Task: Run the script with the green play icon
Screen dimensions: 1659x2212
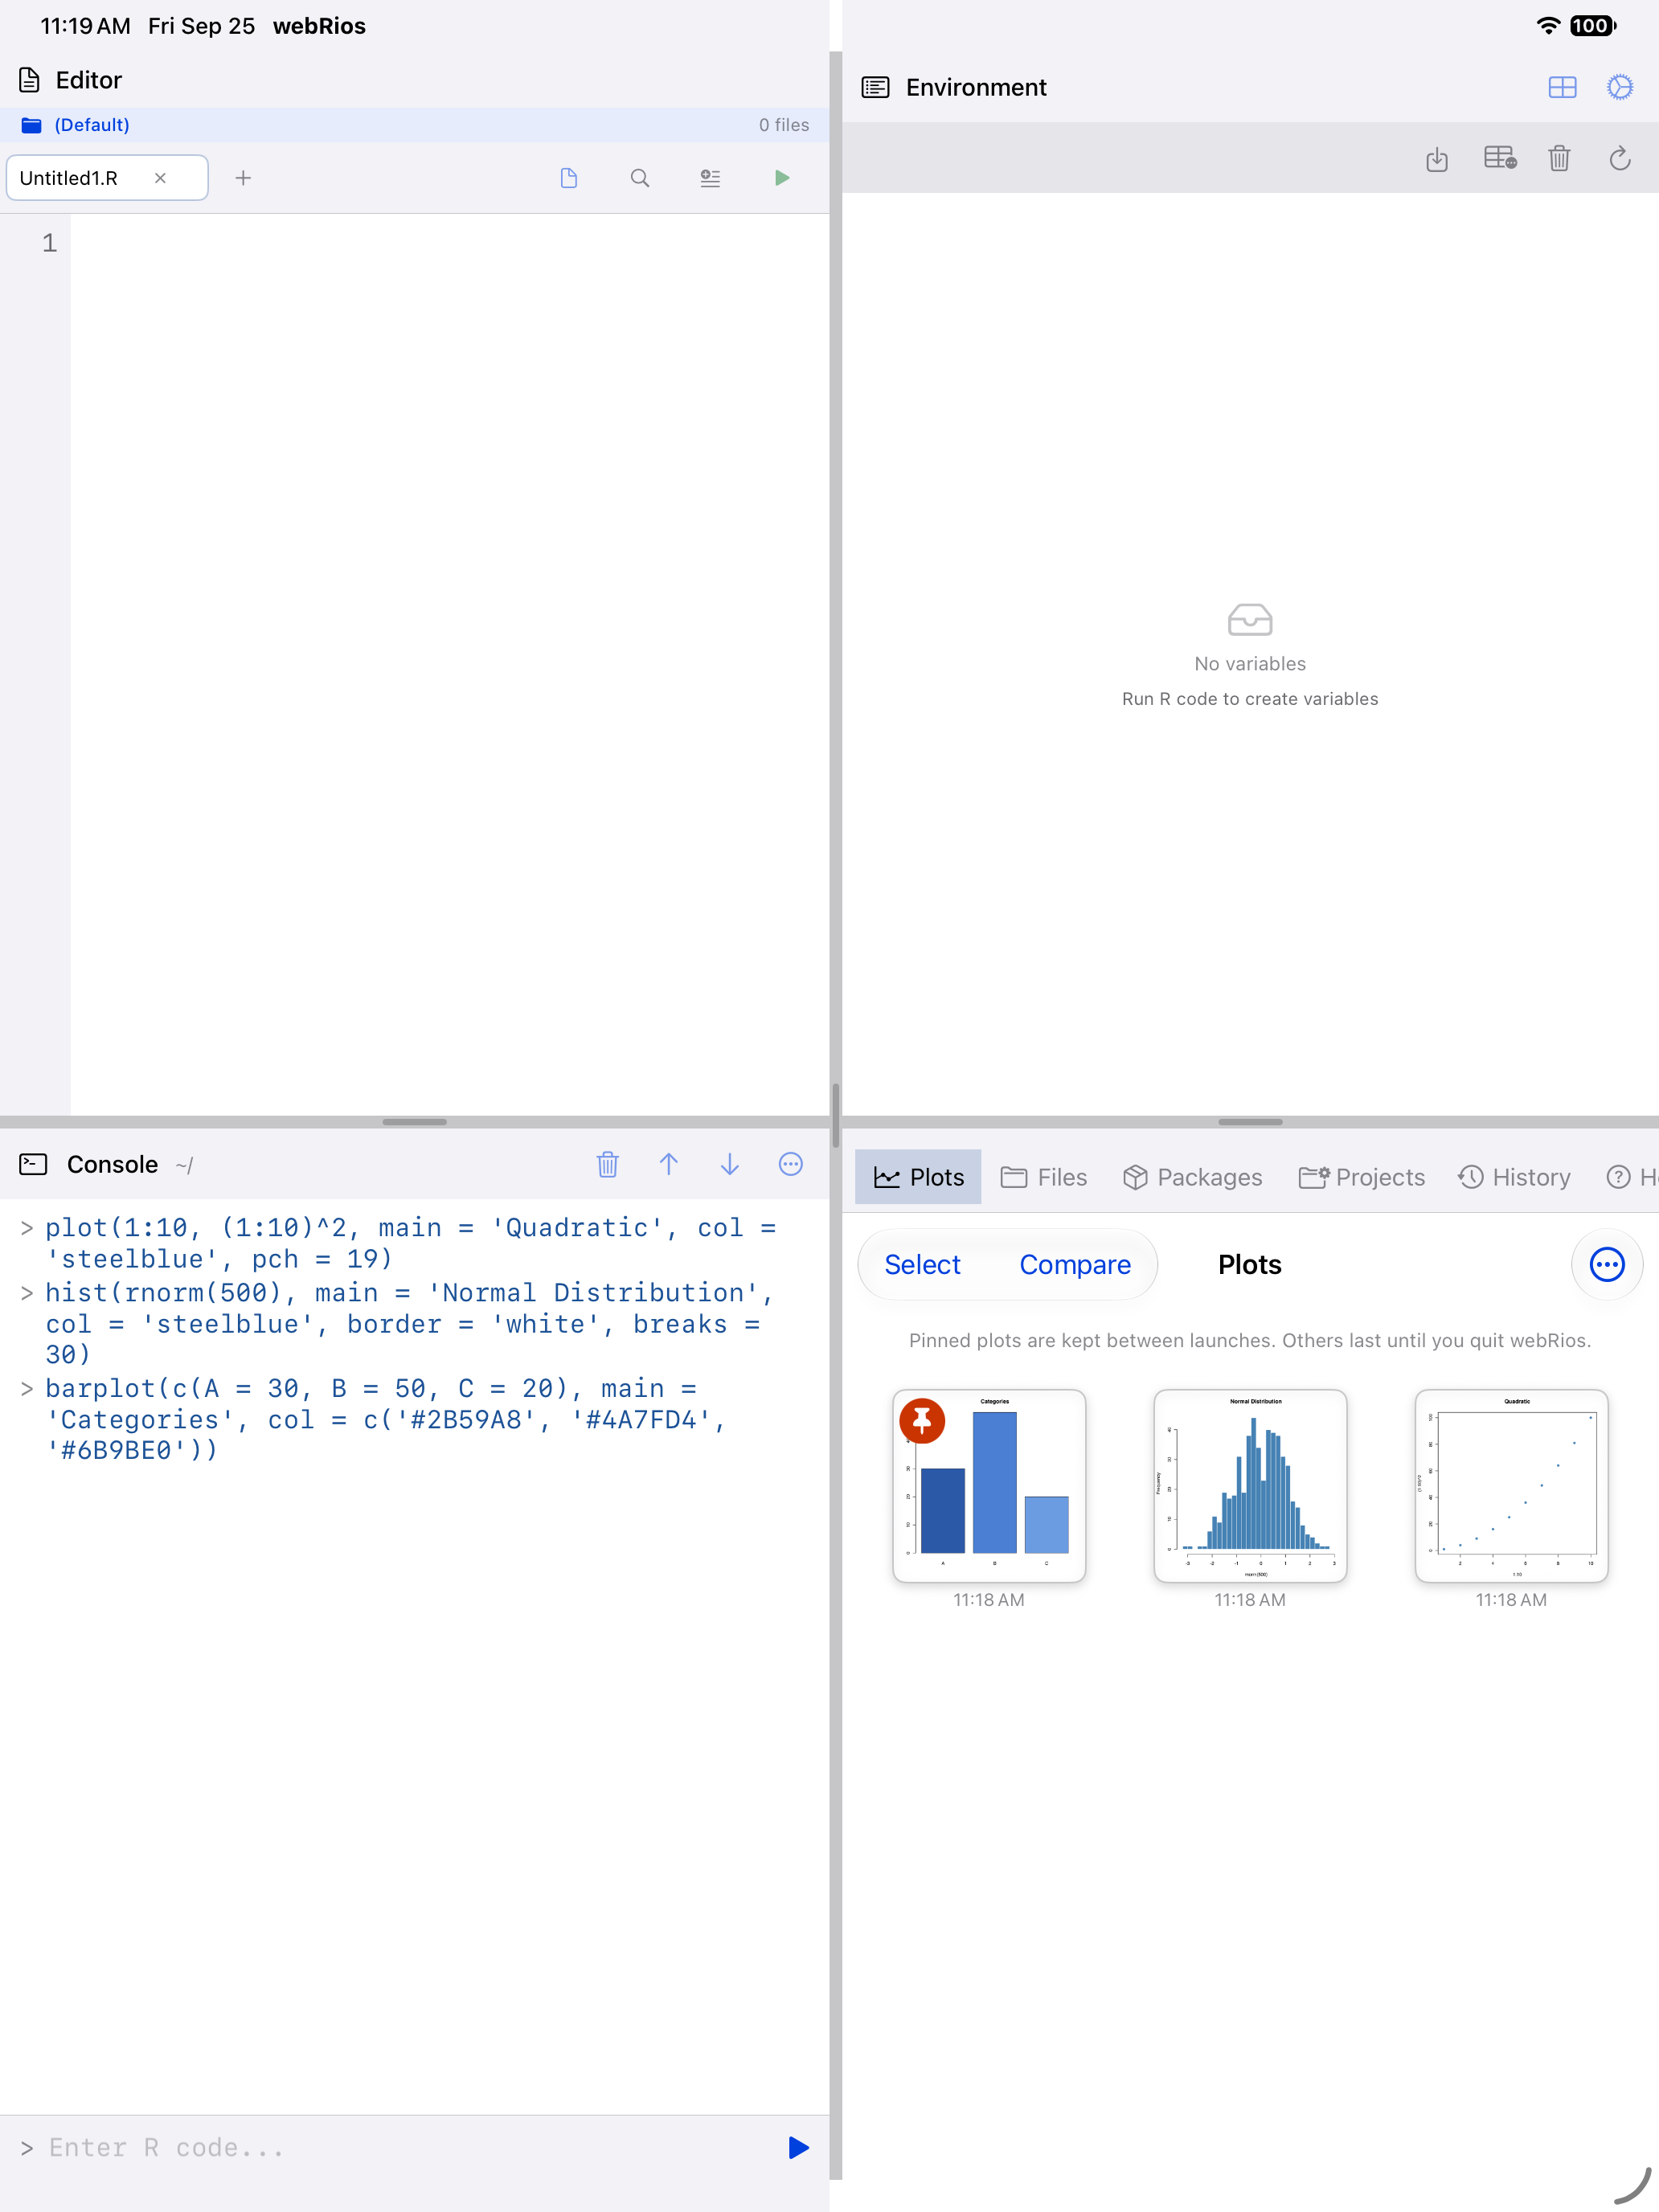Action: click(x=782, y=178)
